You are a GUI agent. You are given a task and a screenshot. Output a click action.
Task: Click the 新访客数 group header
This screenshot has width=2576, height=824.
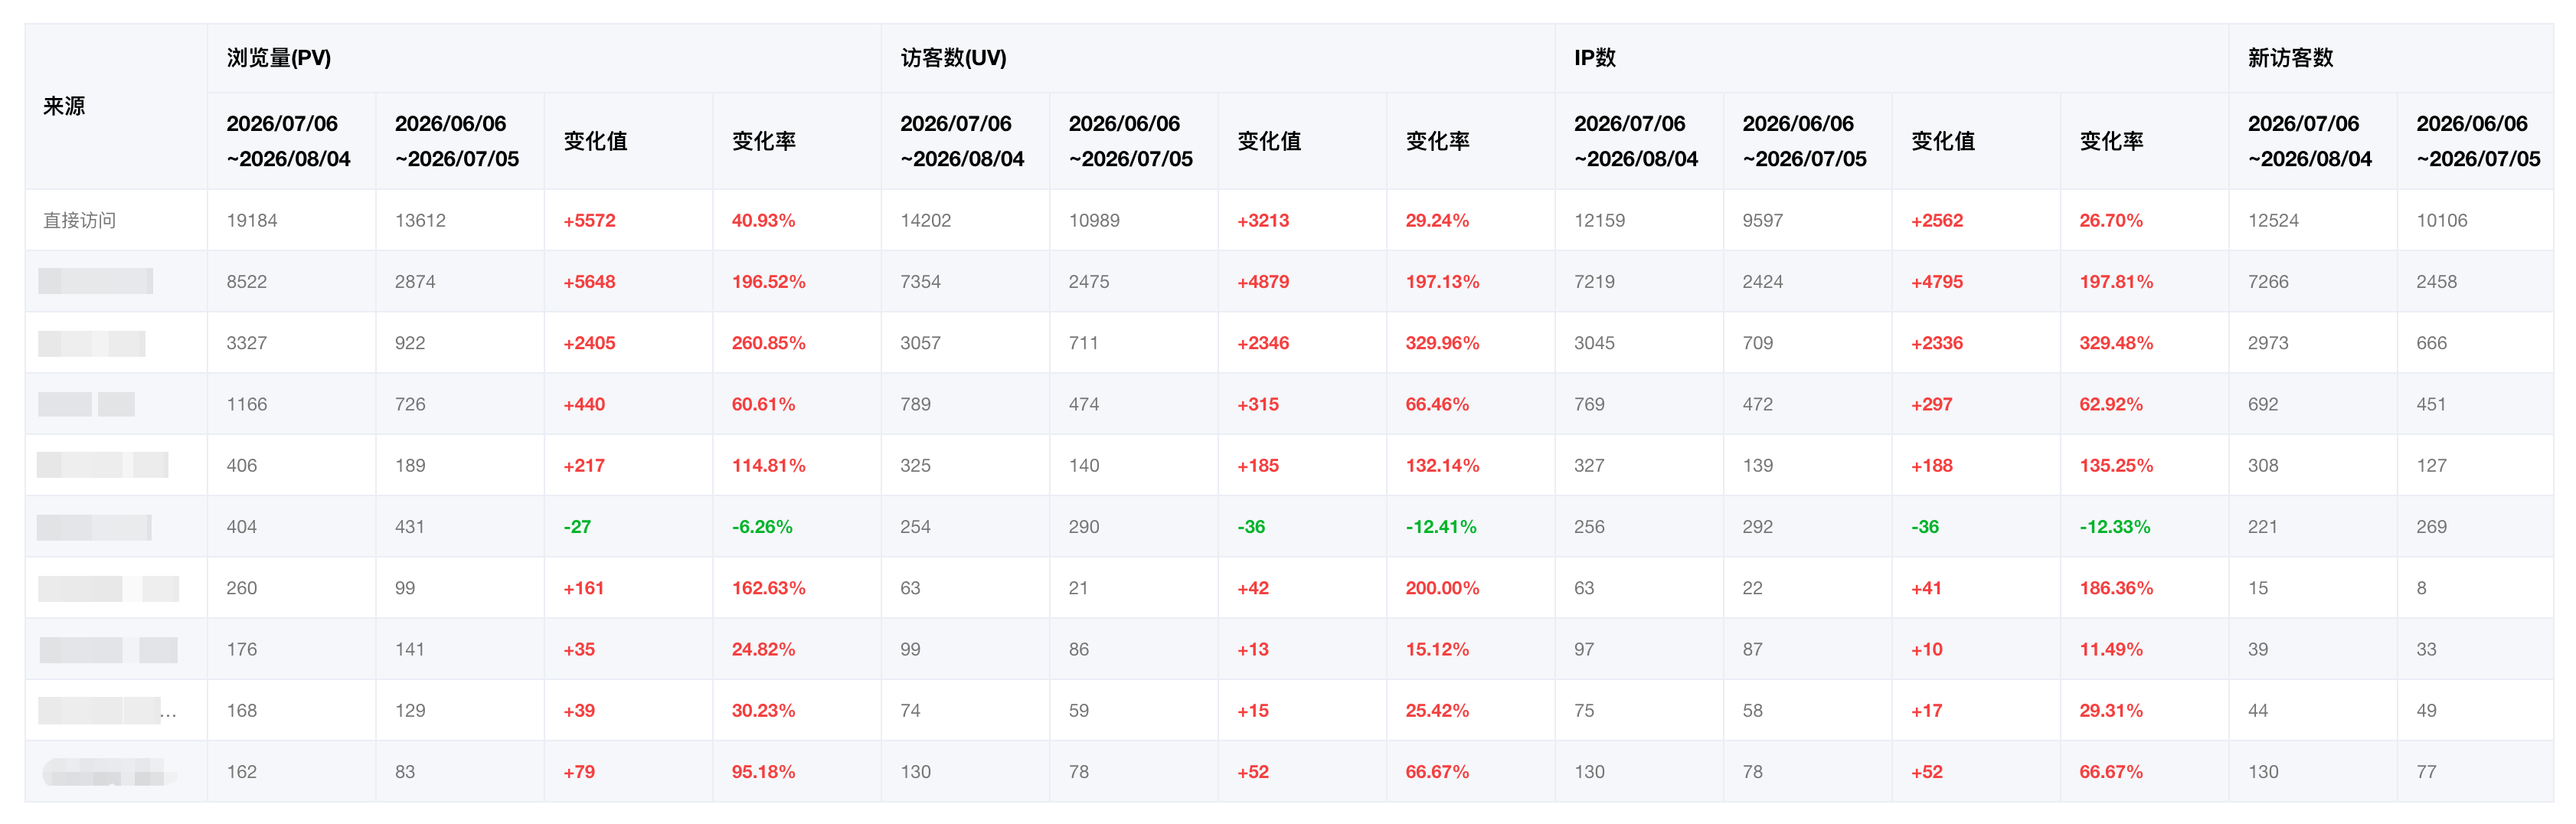[x=2291, y=58]
